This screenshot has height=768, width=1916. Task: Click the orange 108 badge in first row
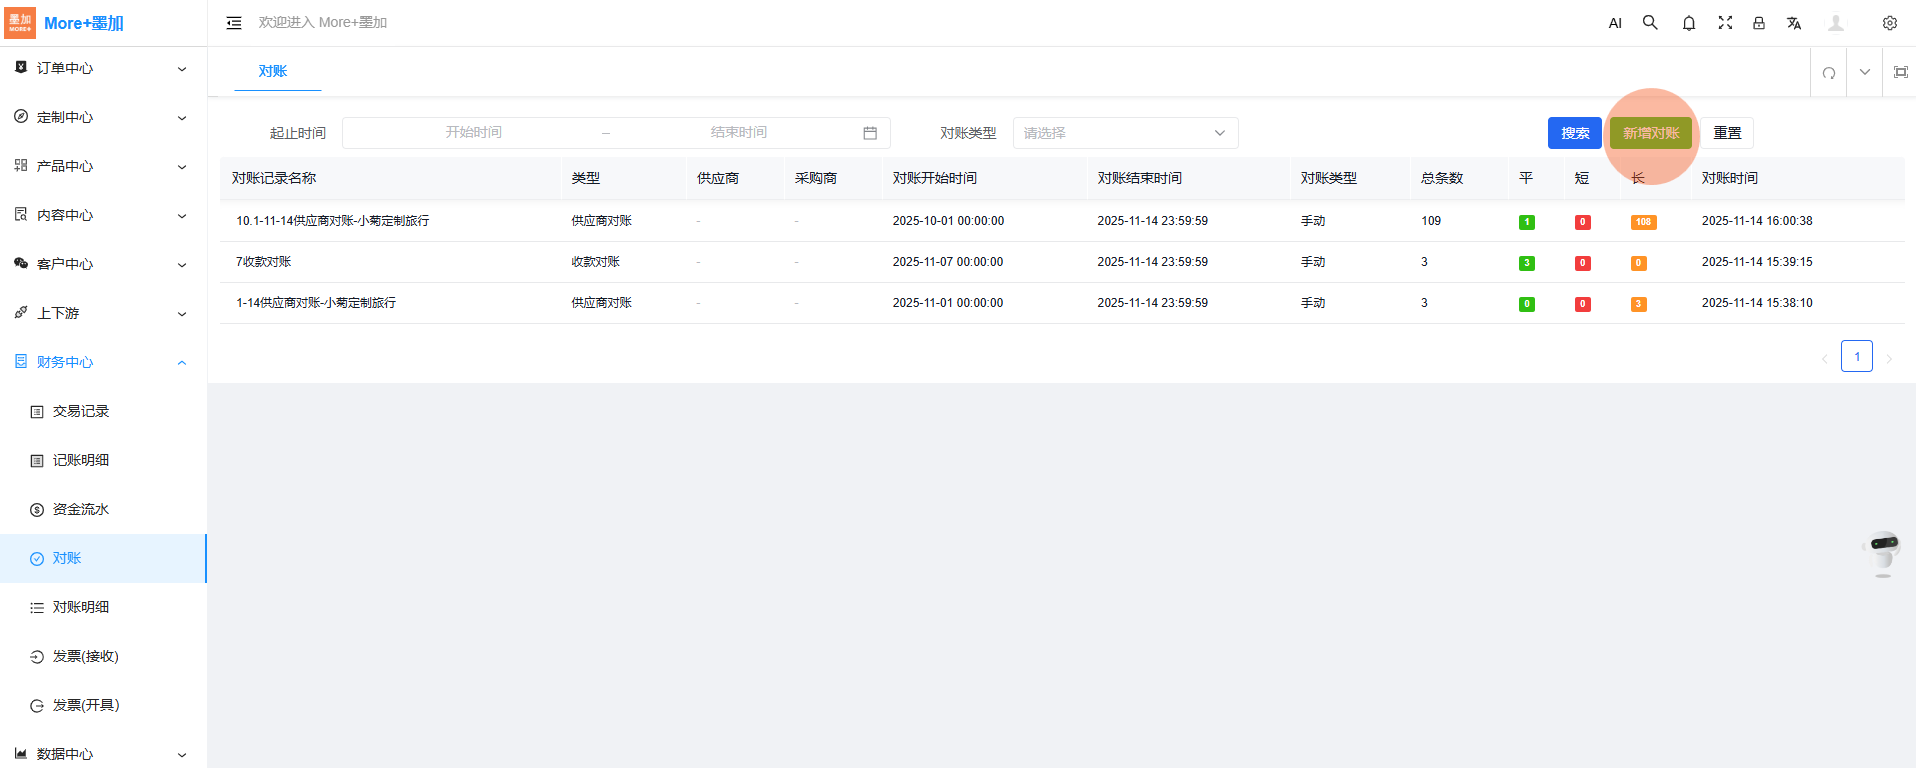[1643, 222]
